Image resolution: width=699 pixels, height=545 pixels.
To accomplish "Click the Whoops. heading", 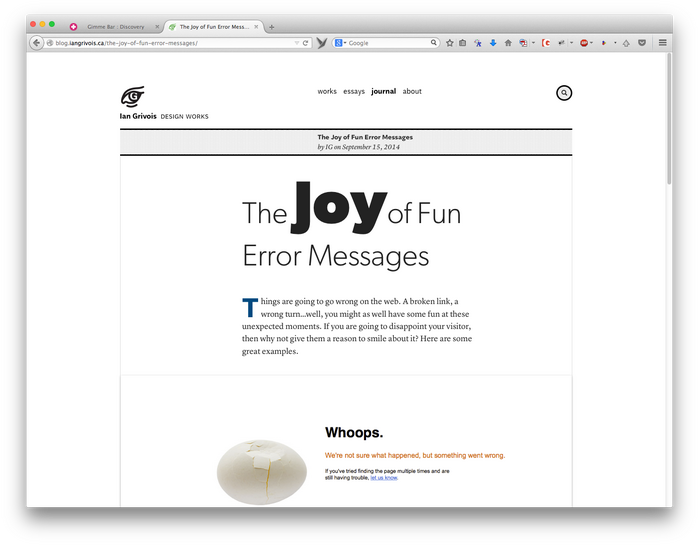I will (x=354, y=432).
